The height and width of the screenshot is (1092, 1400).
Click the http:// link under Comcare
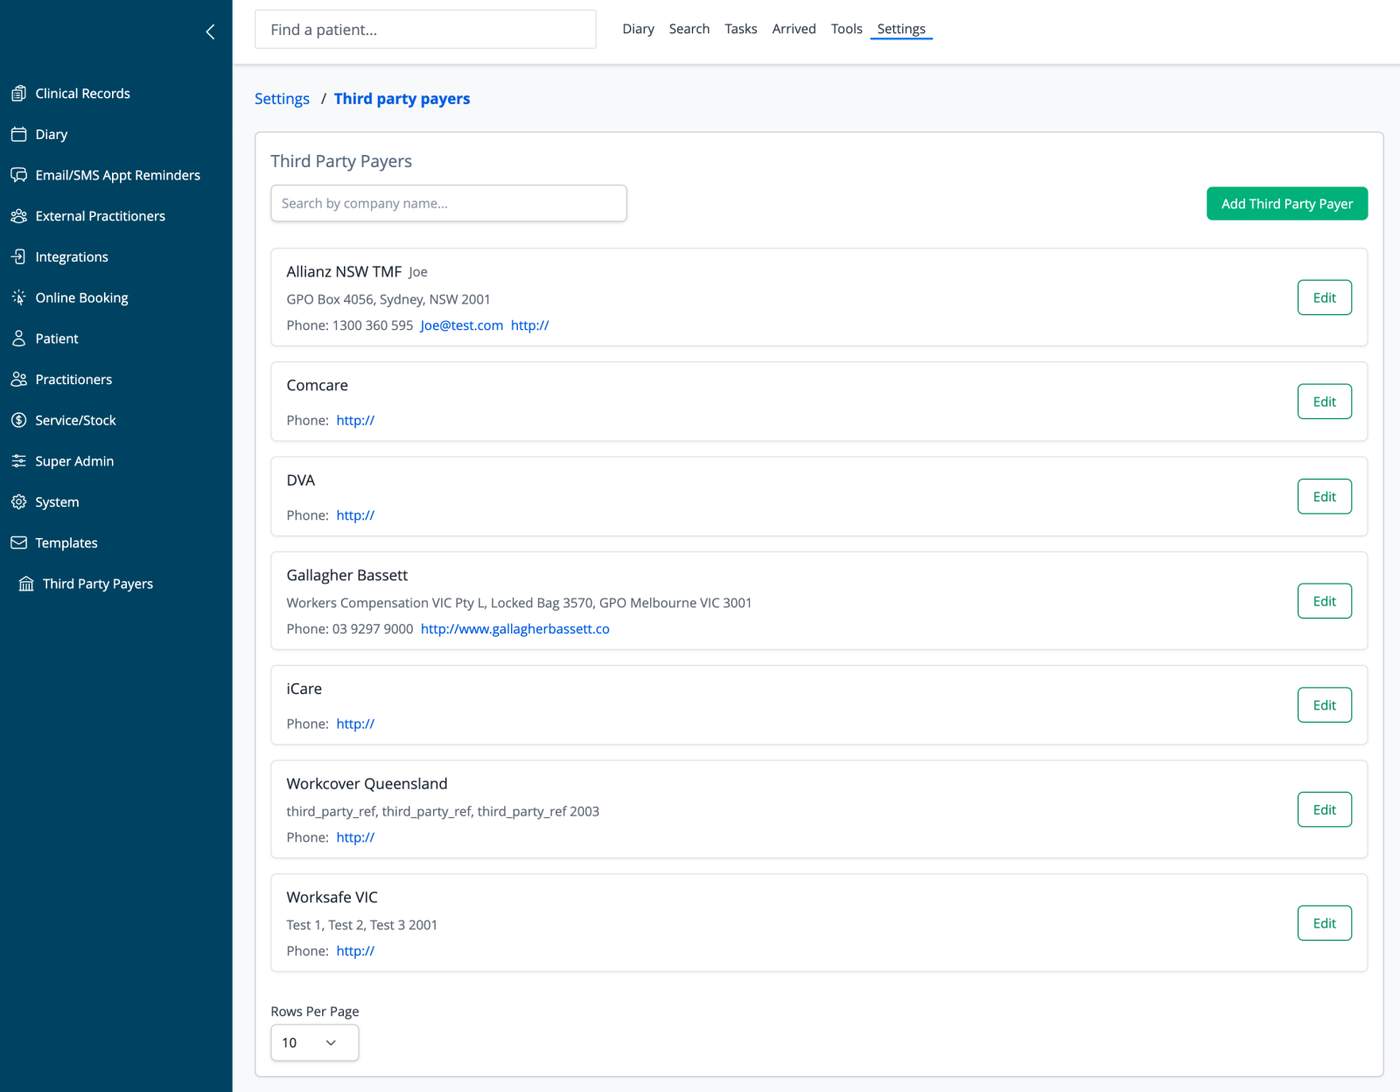[355, 421]
